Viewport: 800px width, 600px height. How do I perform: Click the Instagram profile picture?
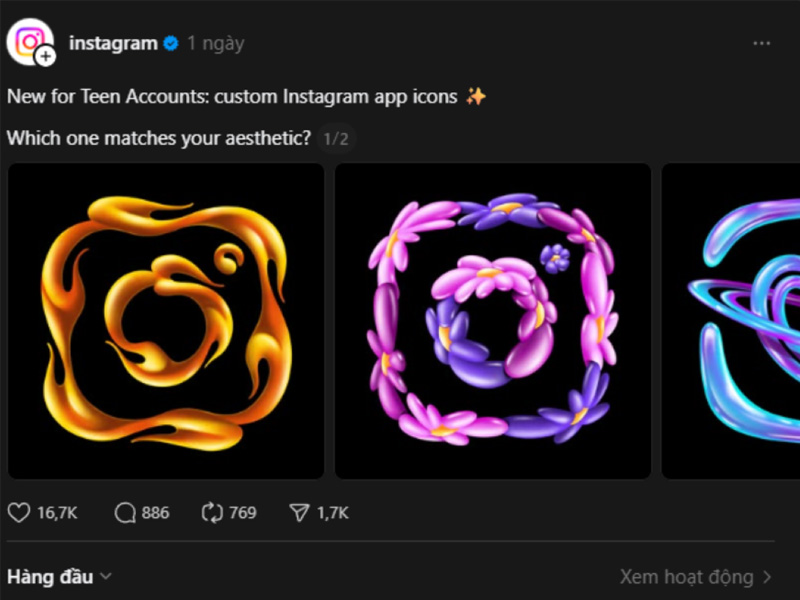point(31,42)
